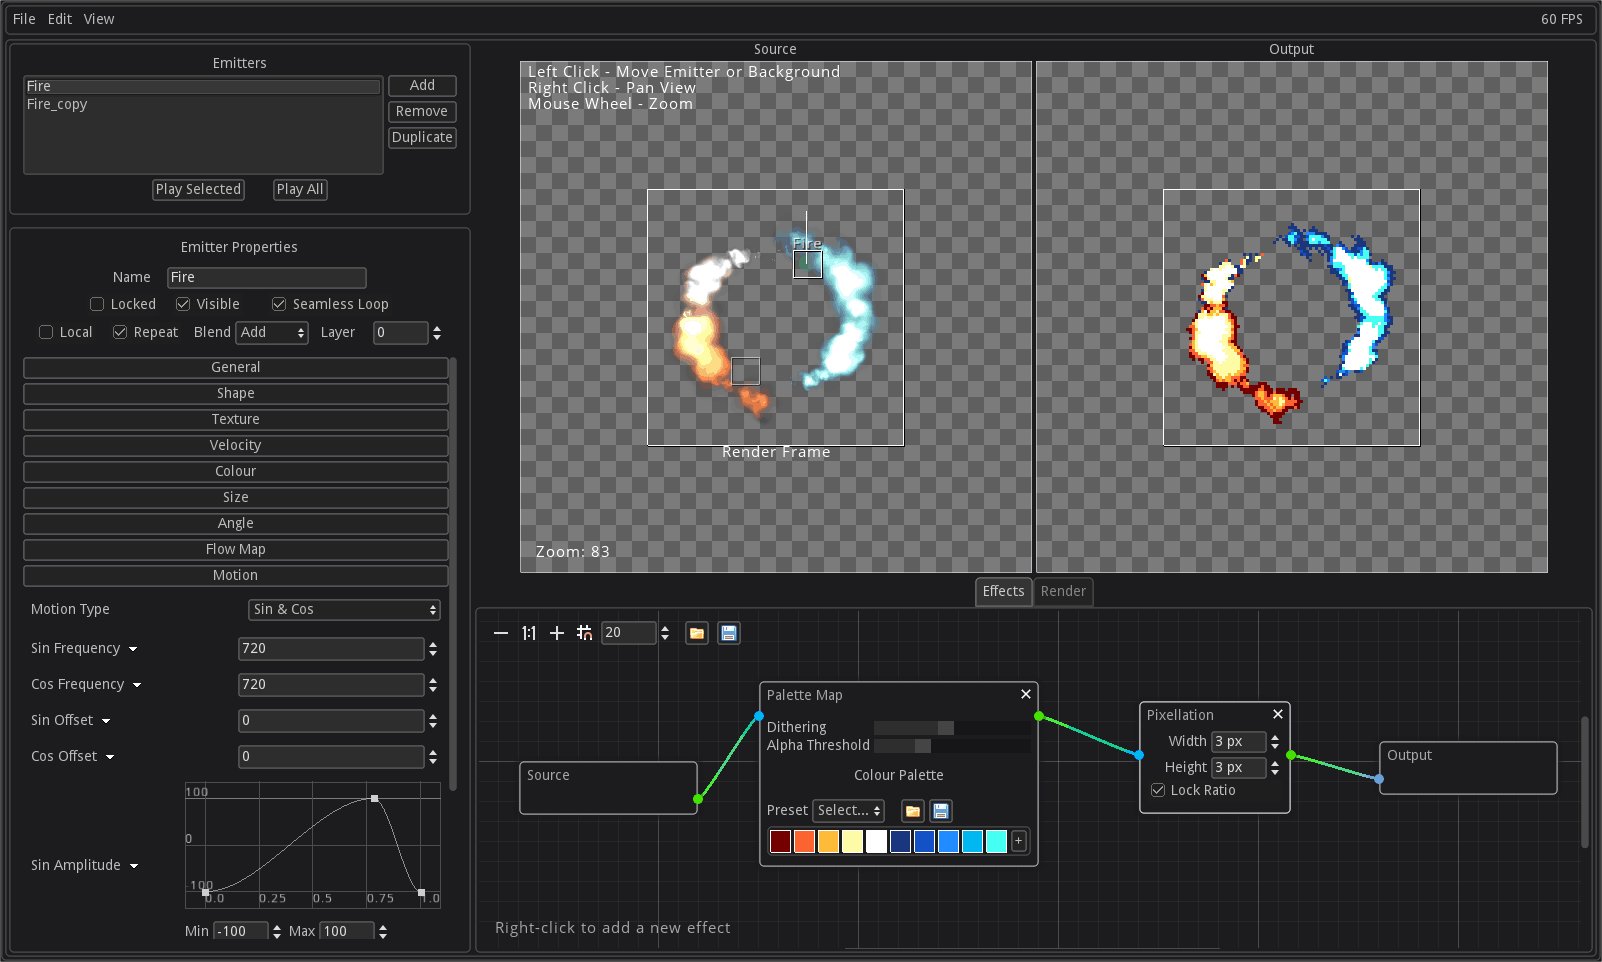Adjust the Dithering slider
The width and height of the screenshot is (1602, 962).
pos(952,728)
